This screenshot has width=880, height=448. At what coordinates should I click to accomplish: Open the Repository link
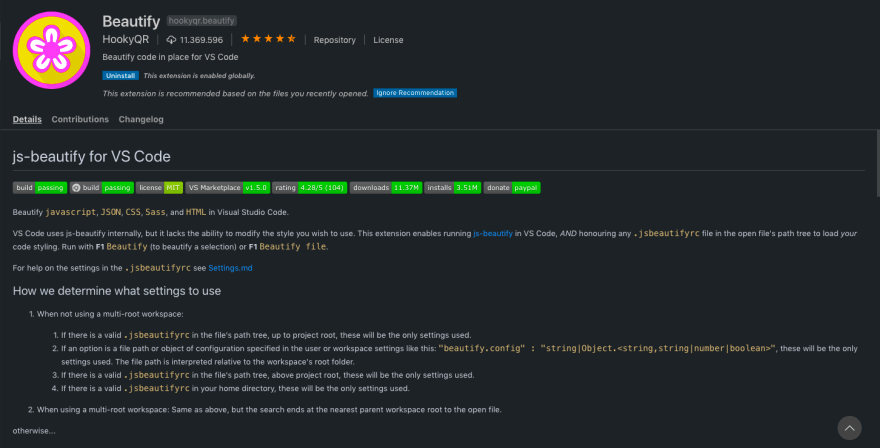[334, 40]
